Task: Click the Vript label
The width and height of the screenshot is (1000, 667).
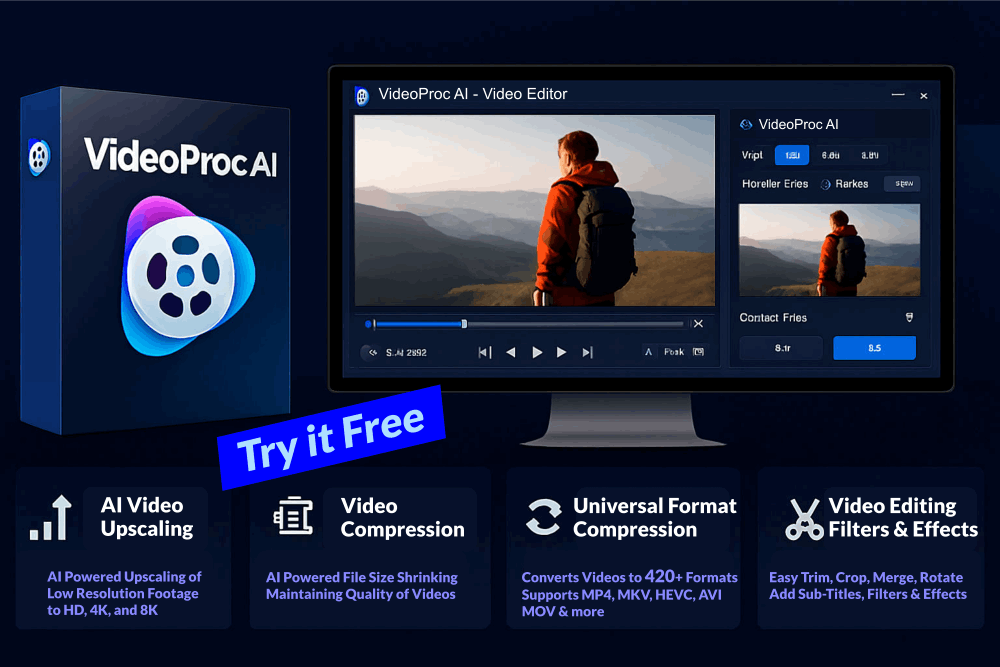Action: coord(752,155)
